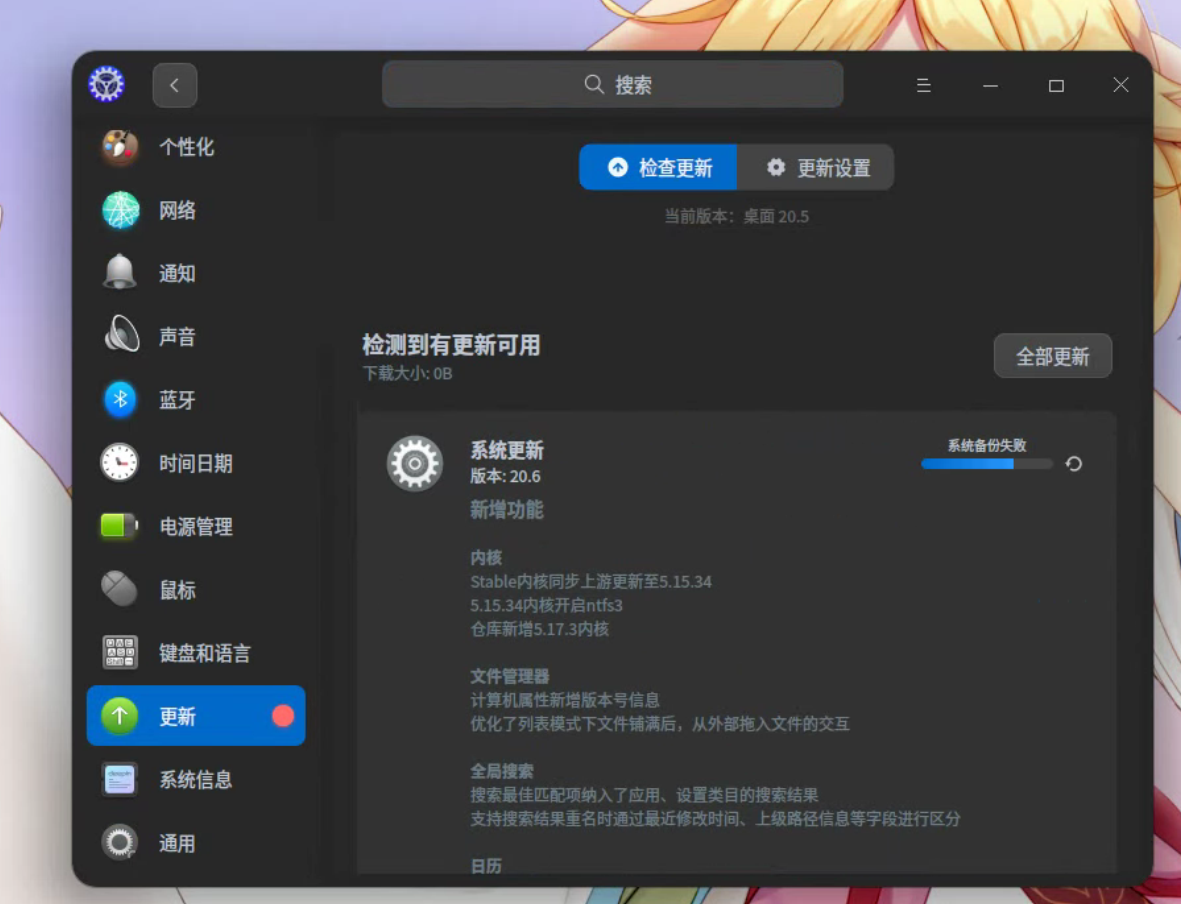The image size is (1181, 904).
Task: Click 仓库新增5.17.3内核 line
Action: click(x=539, y=629)
